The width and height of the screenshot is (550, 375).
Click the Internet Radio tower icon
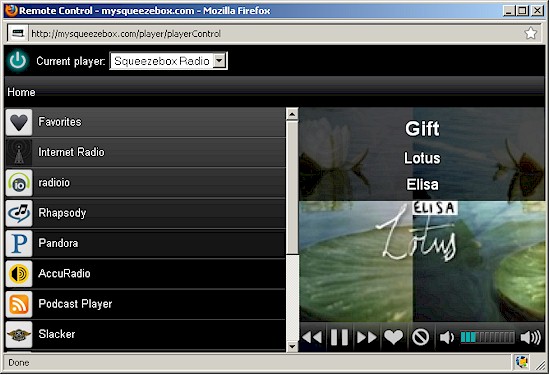pos(19,152)
